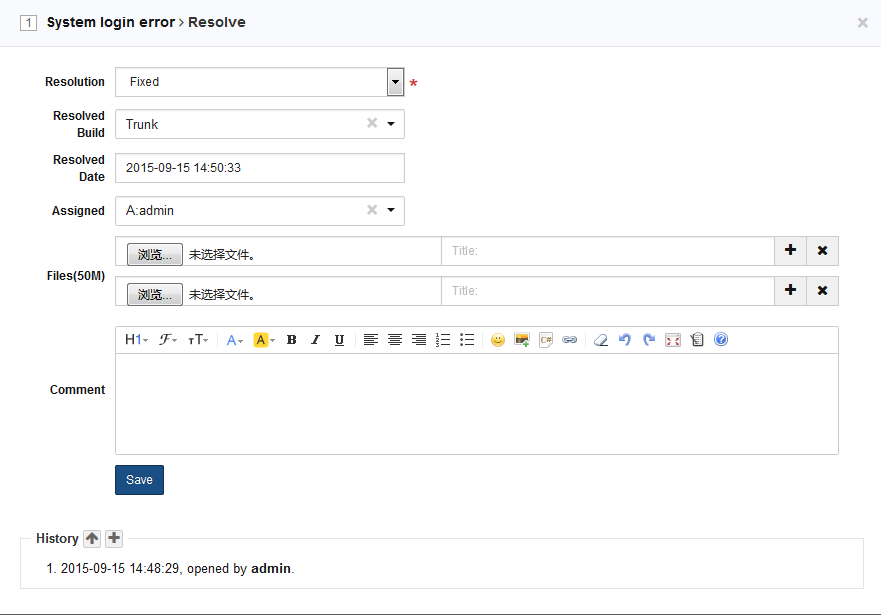Image resolution: width=881 pixels, height=615 pixels.
Task: Toggle fullscreen mode for comment editor
Action: click(673, 340)
